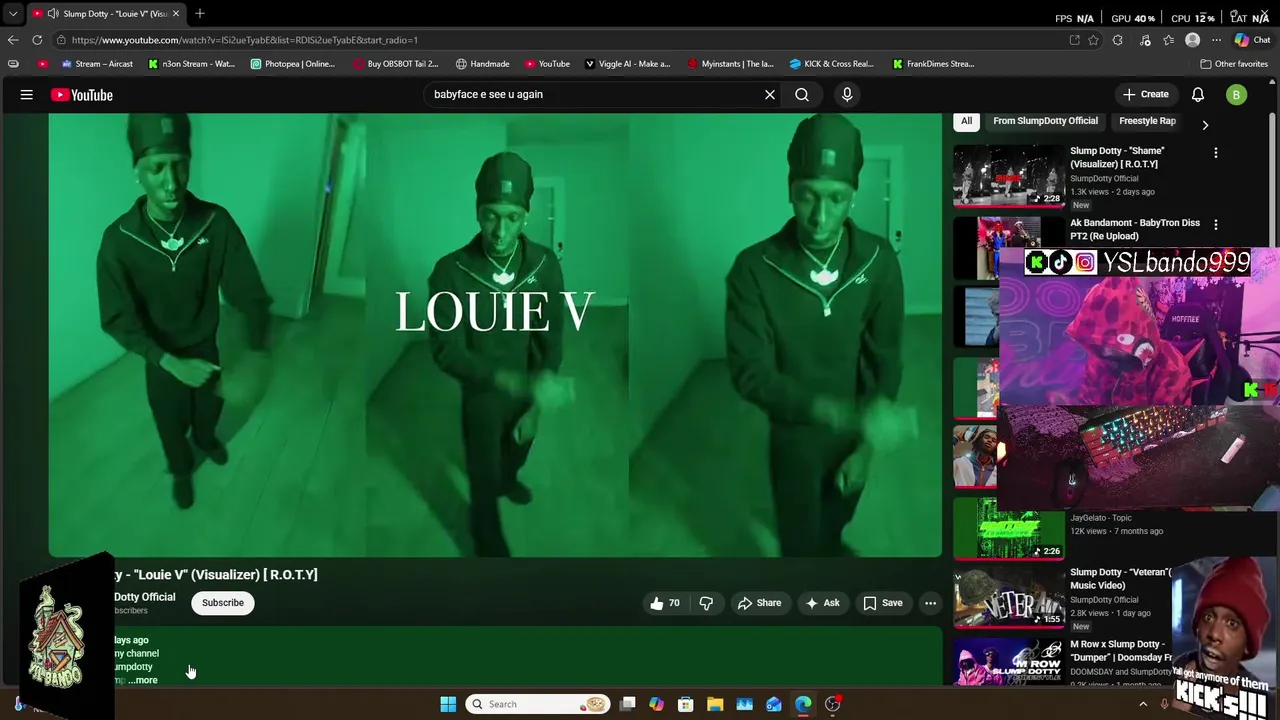The height and width of the screenshot is (720, 1280).
Task: Clear the search box text
Action: [x=770, y=95]
